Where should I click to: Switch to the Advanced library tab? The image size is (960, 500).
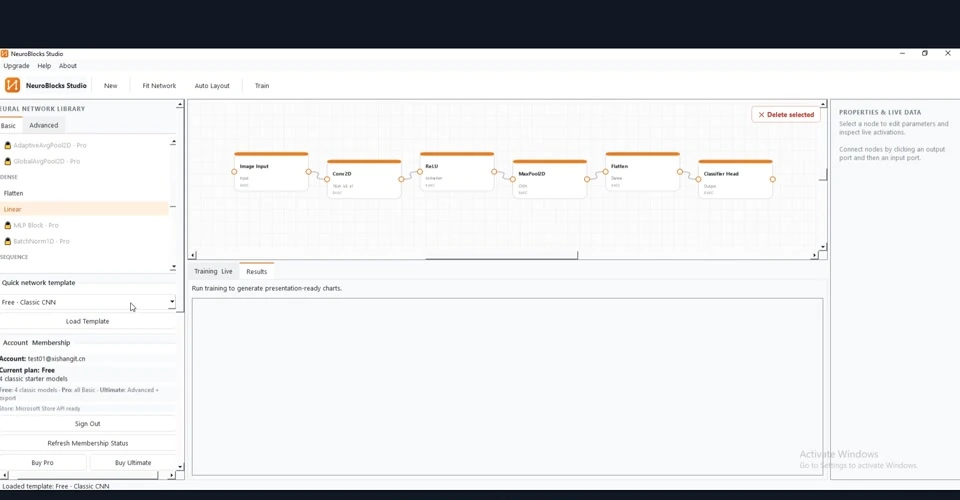click(x=43, y=125)
